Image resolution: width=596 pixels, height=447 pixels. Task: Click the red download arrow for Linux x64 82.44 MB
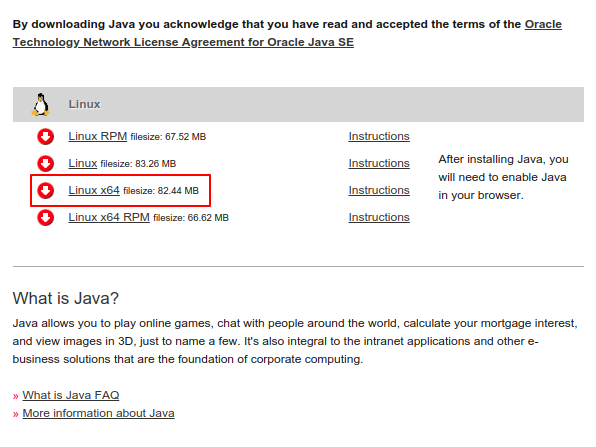pos(46,190)
